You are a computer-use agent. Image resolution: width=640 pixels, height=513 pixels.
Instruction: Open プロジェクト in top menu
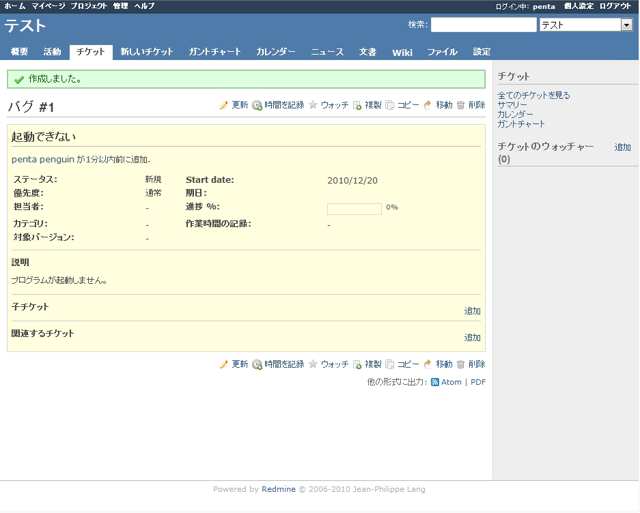click(89, 6)
